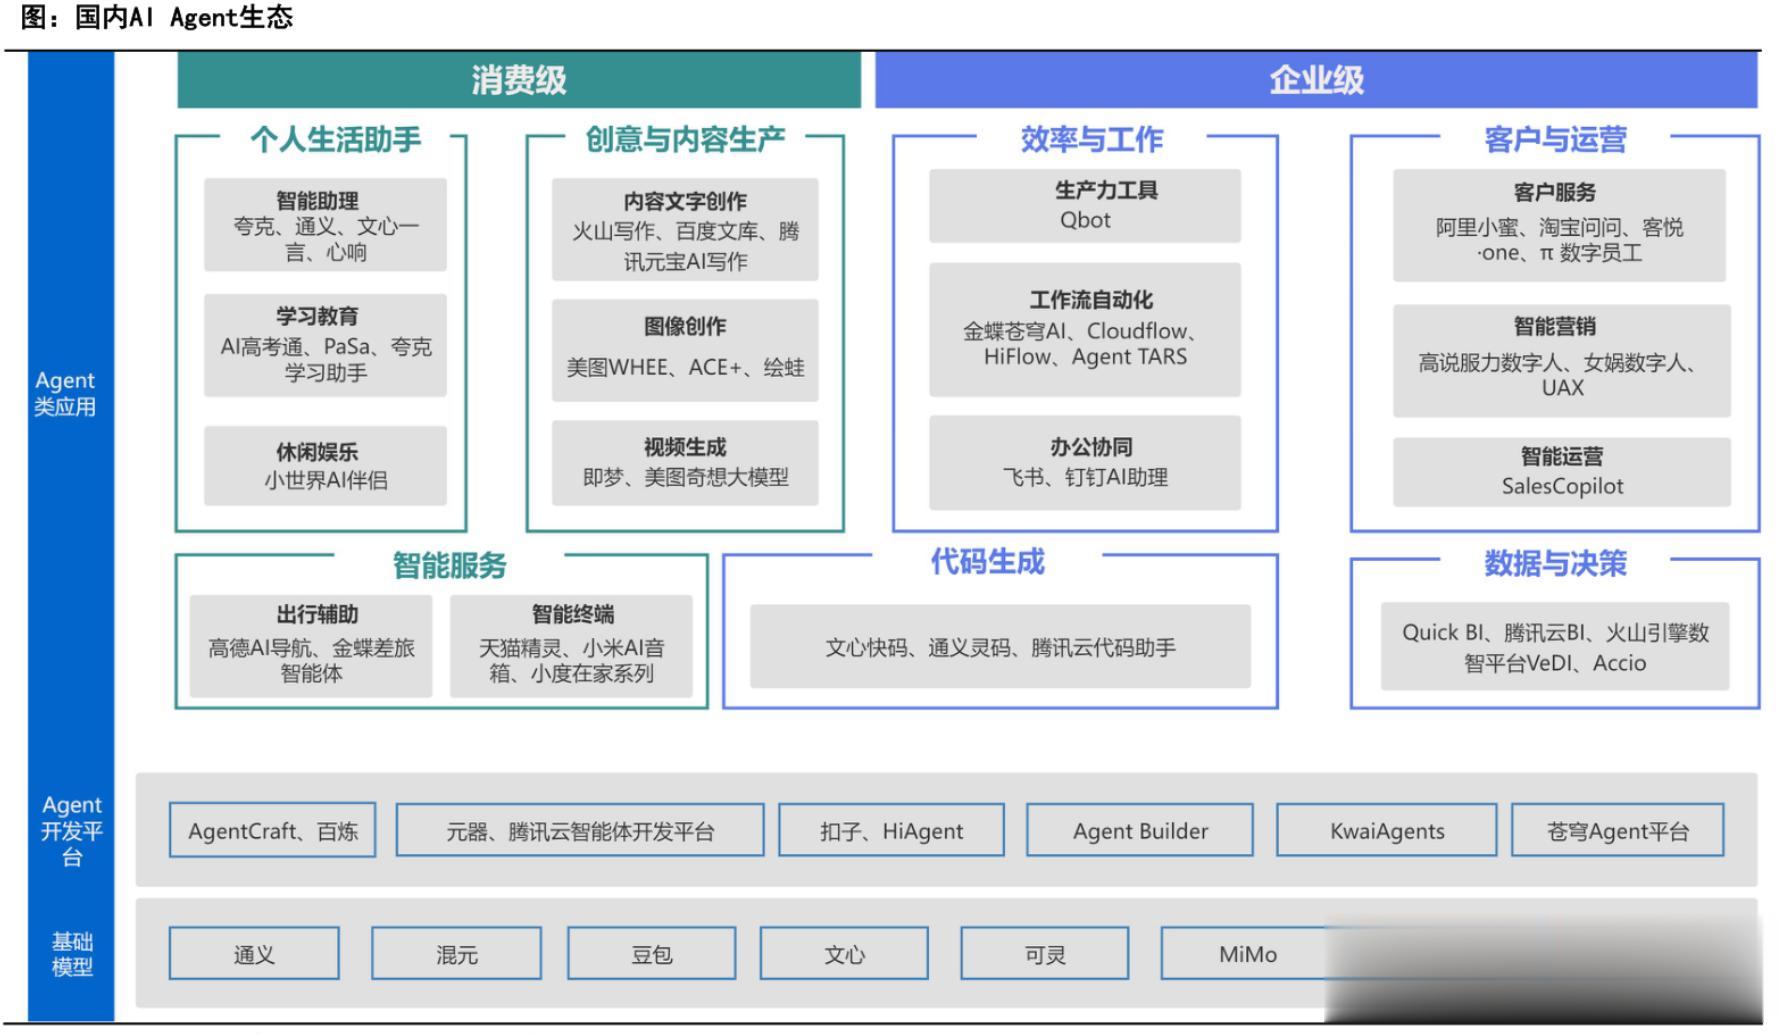Click the 代码生成 group heading

[987, 561]
